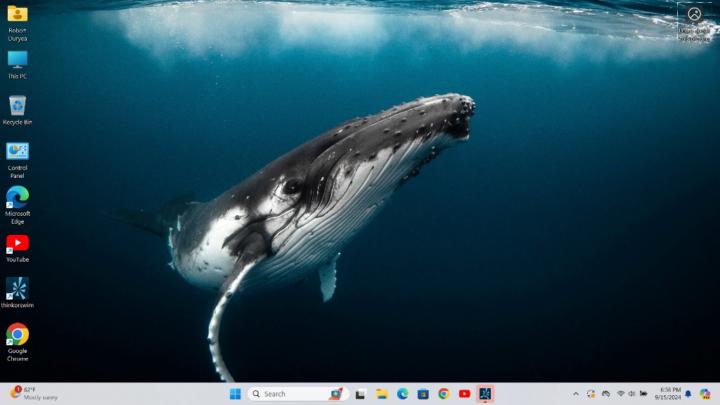Screen dimensions: 720x405
Task: Click the Windows Start button
Action: pos(235,394)
